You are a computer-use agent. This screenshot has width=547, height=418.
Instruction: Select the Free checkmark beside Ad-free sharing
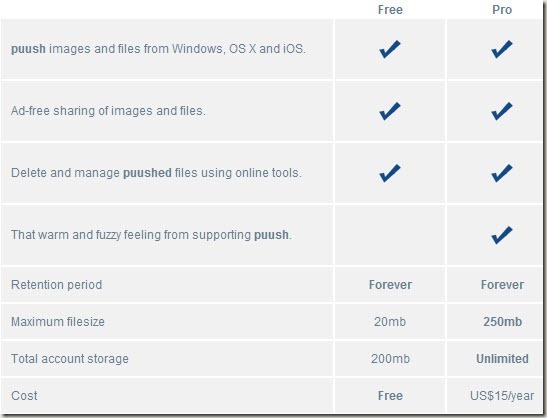pos(390,111)
